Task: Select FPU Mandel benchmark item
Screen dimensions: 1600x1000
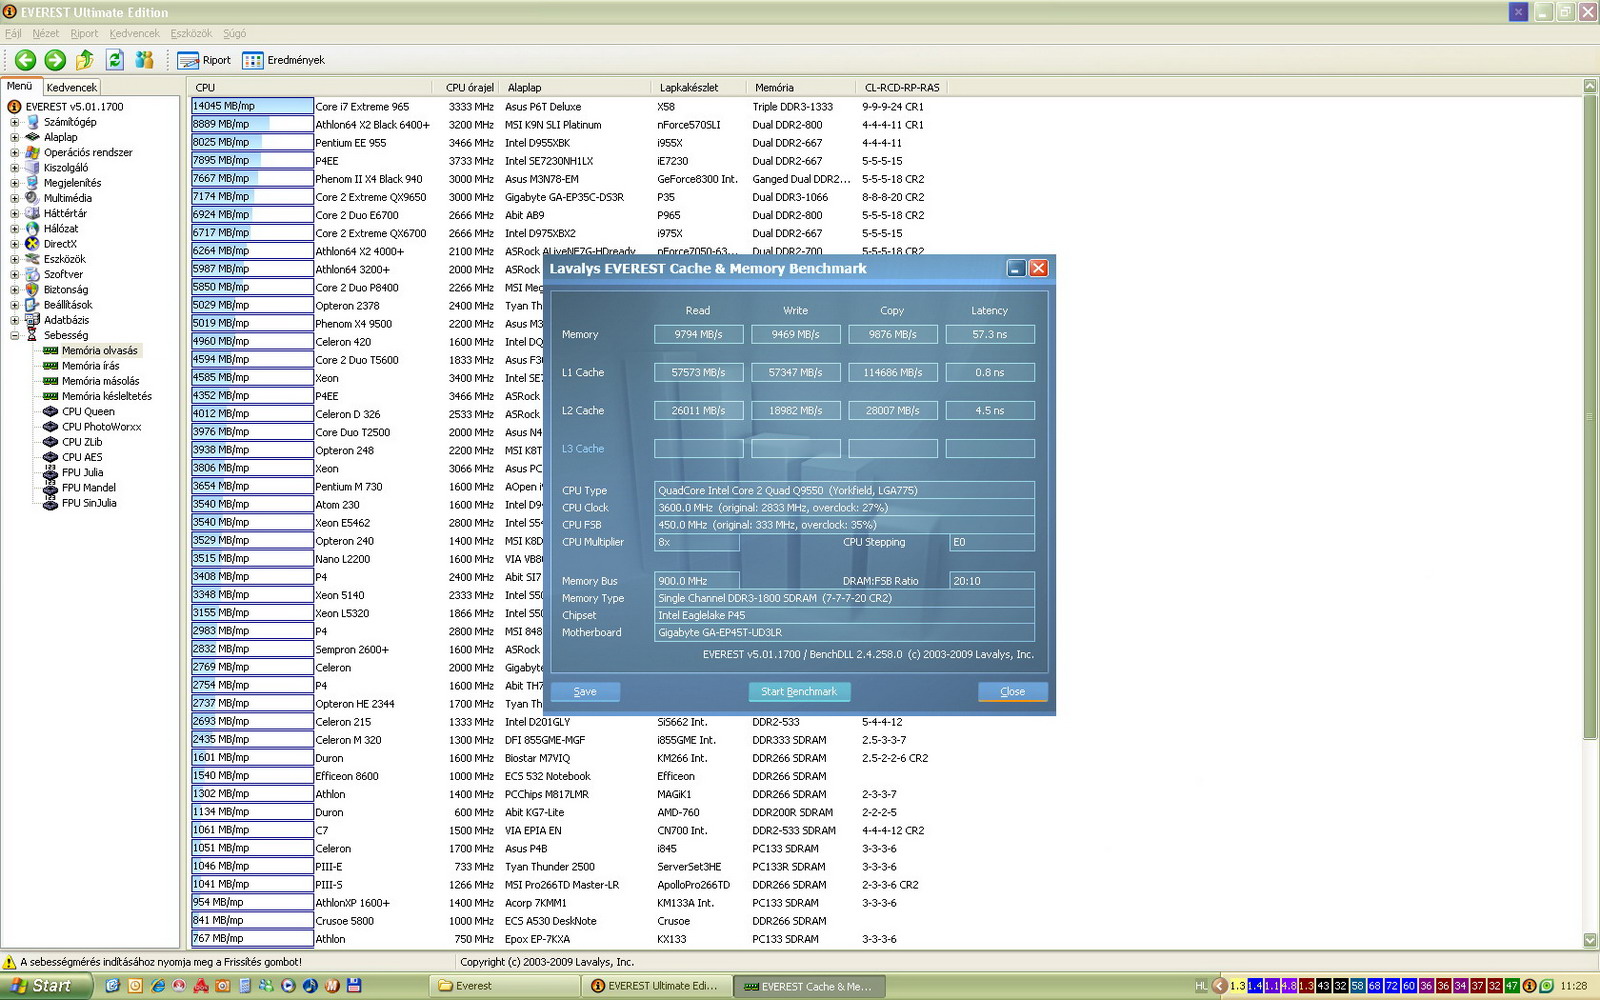Action: 89,488
